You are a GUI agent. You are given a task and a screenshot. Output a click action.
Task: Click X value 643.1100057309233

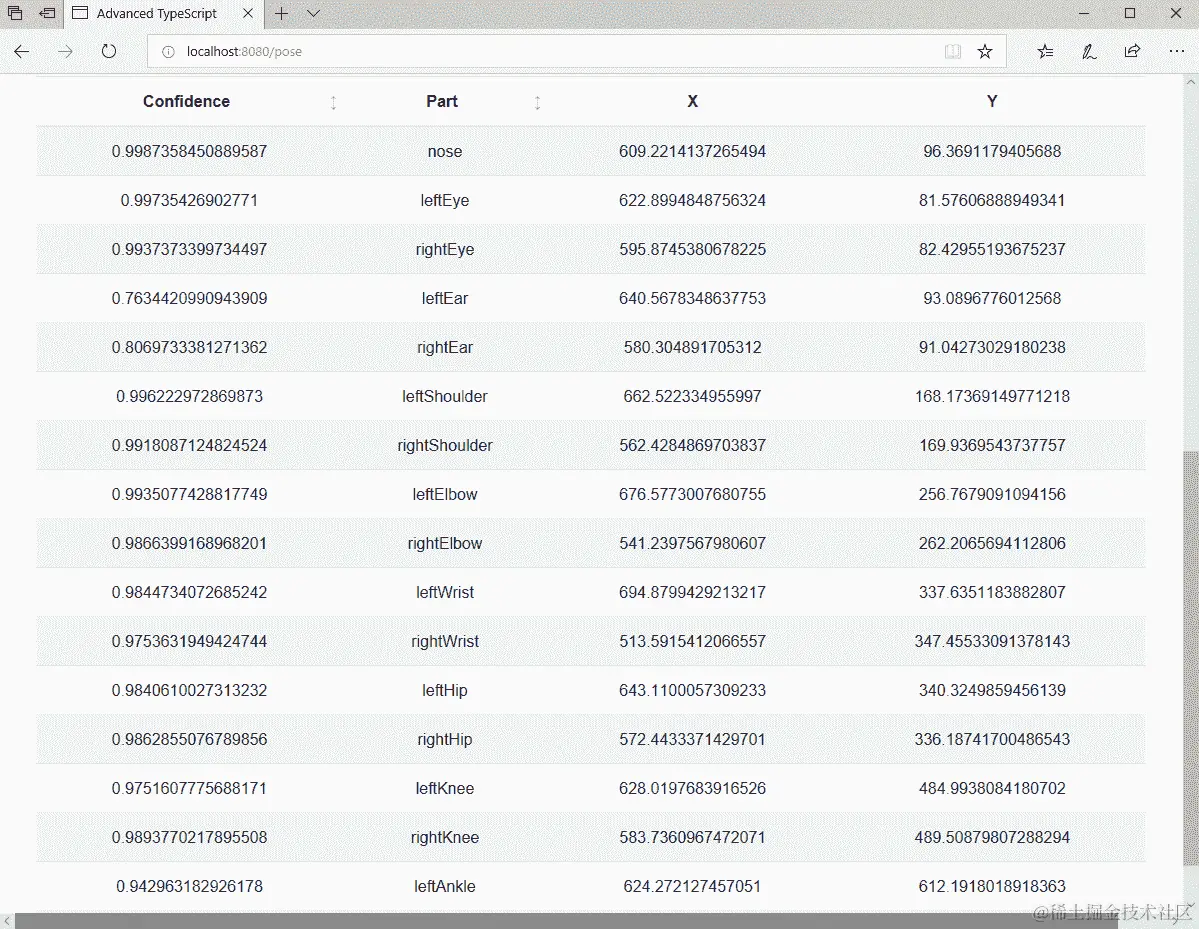[x=692, y=690]
